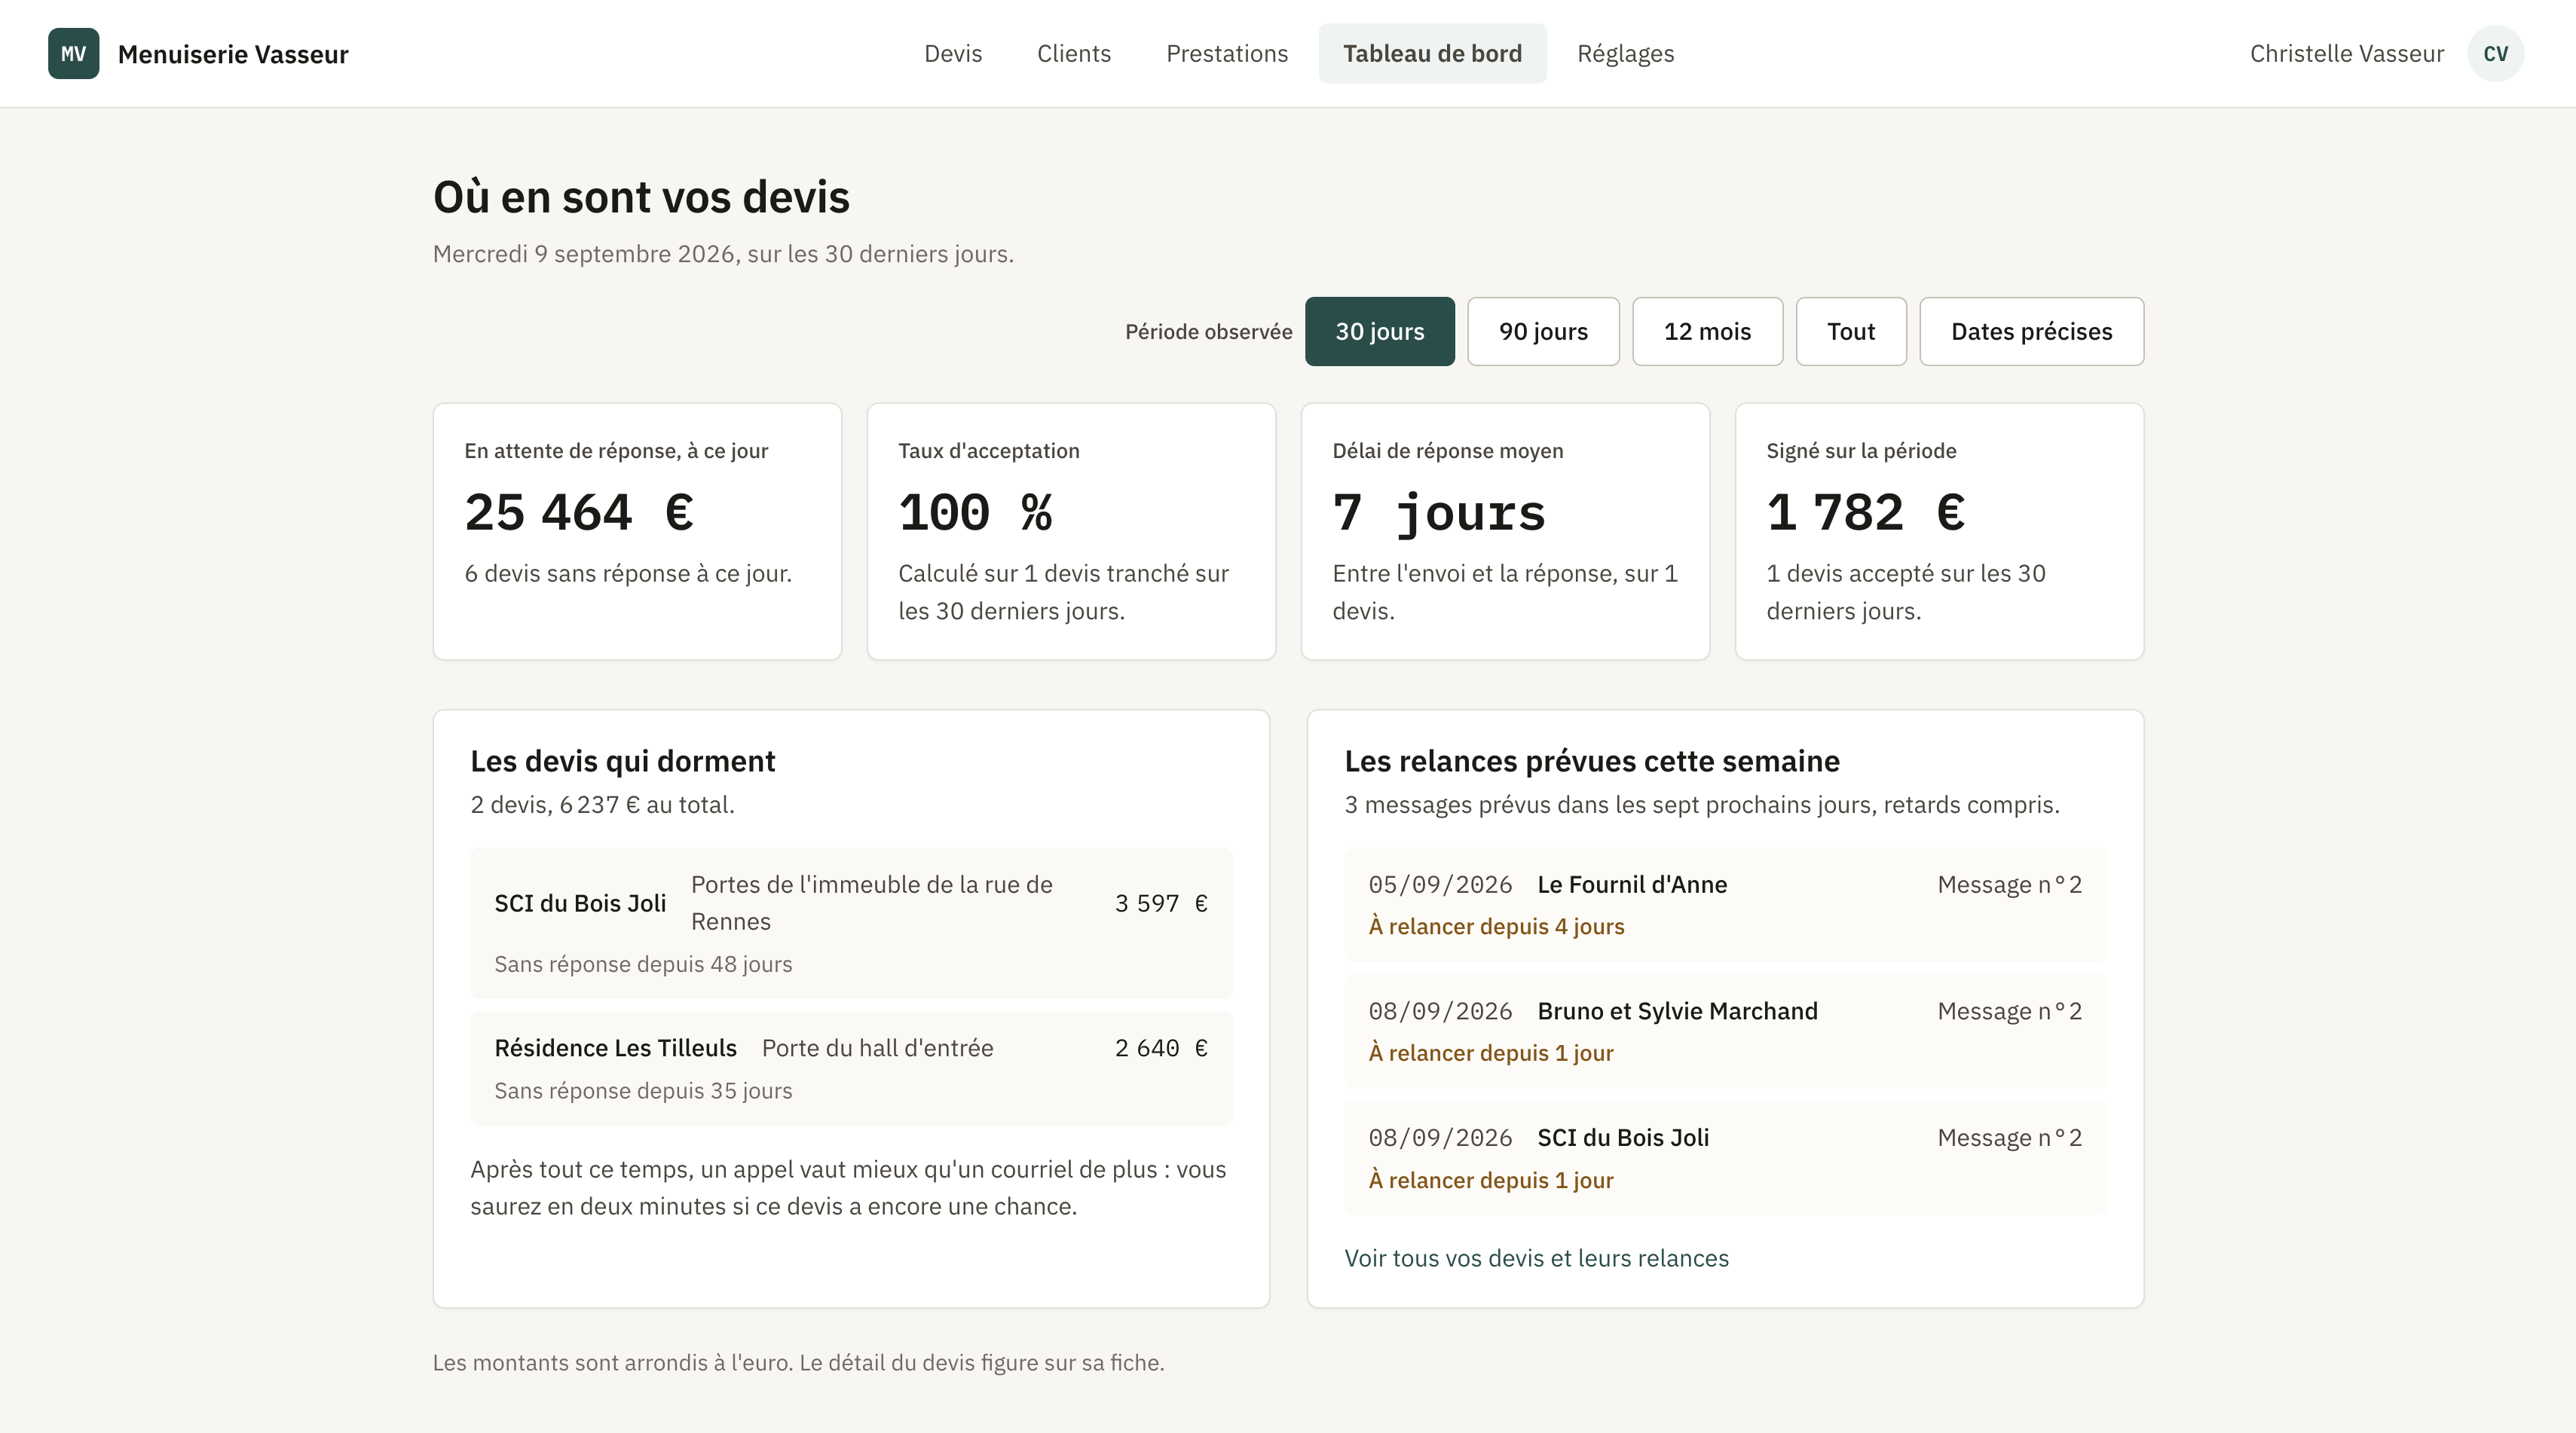Viewport: 2576px width, 1433px height.
Task: Click the 1 782 € signed amount
Action: 1865,513
